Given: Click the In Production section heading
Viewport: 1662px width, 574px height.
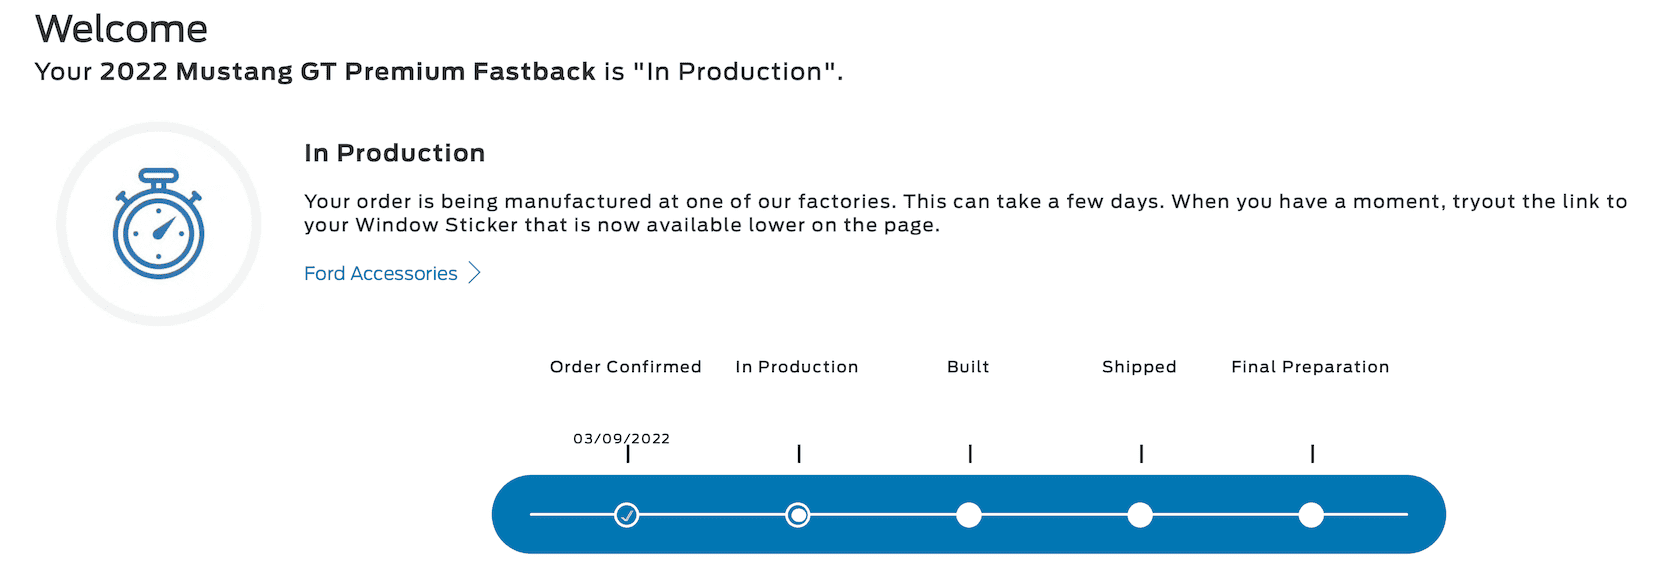Looking at the screenshot, I should tap(395, 153).
